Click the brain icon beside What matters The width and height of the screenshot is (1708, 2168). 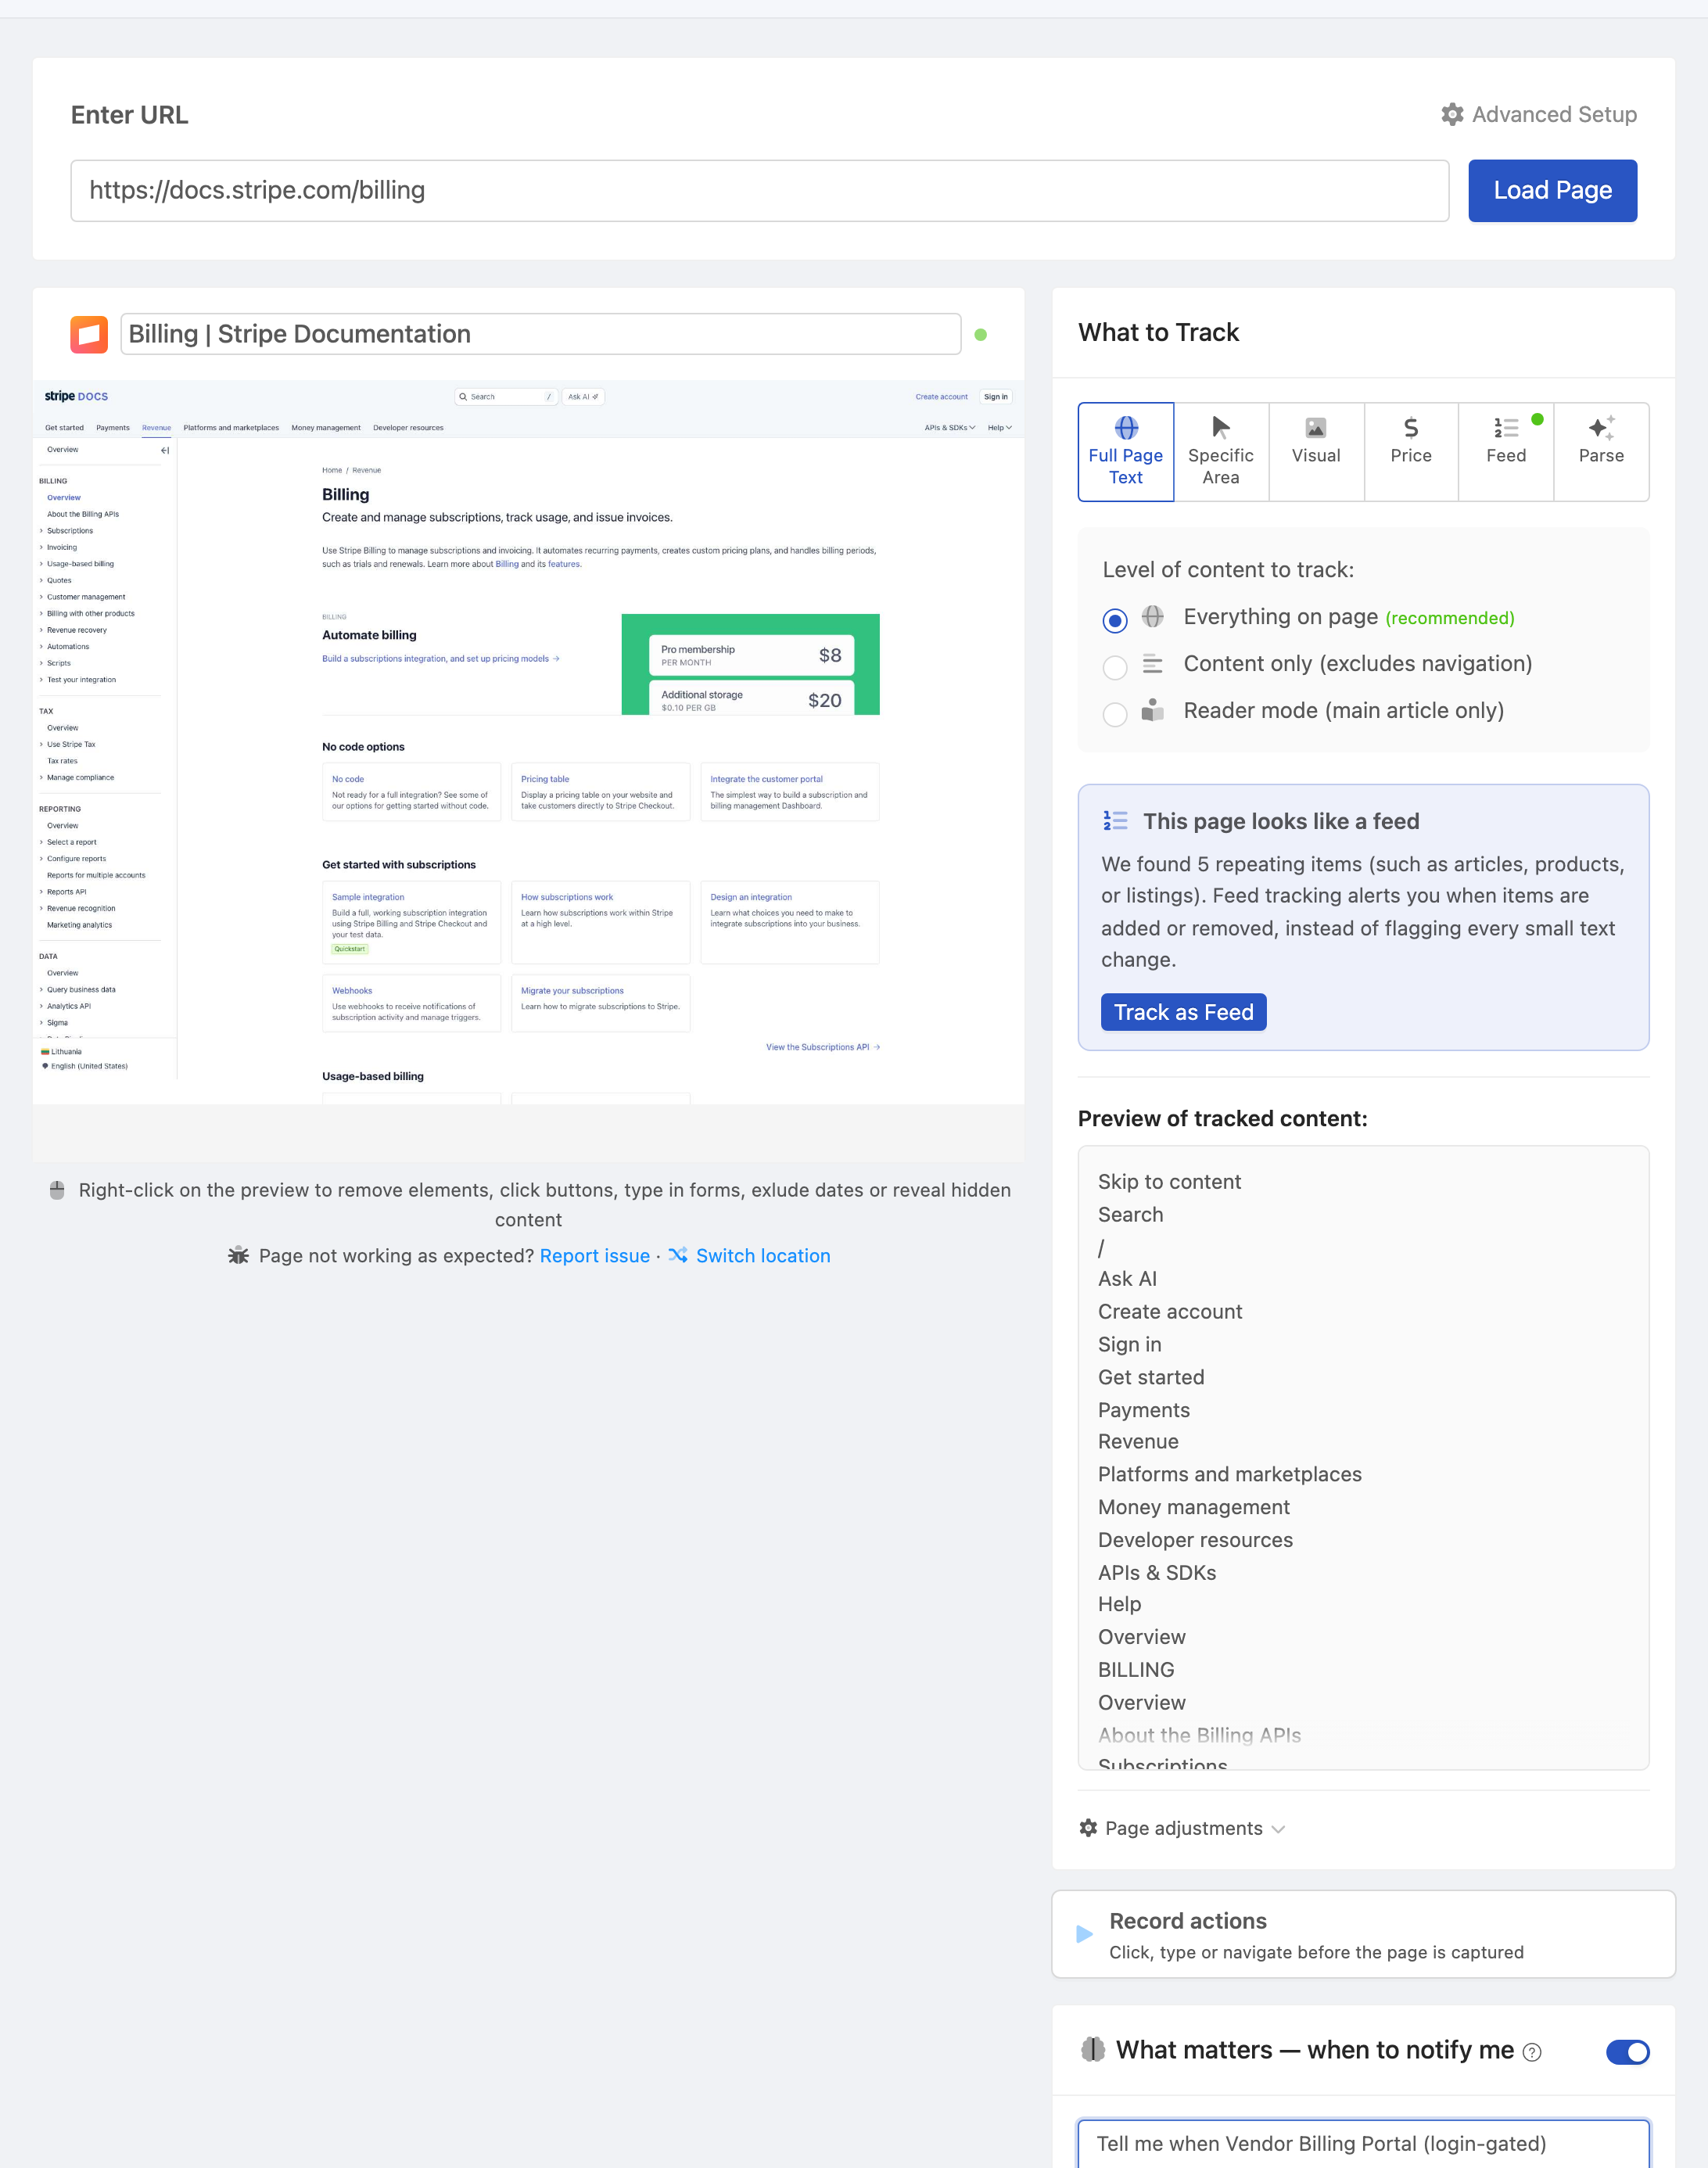tap(1093, 2050)
